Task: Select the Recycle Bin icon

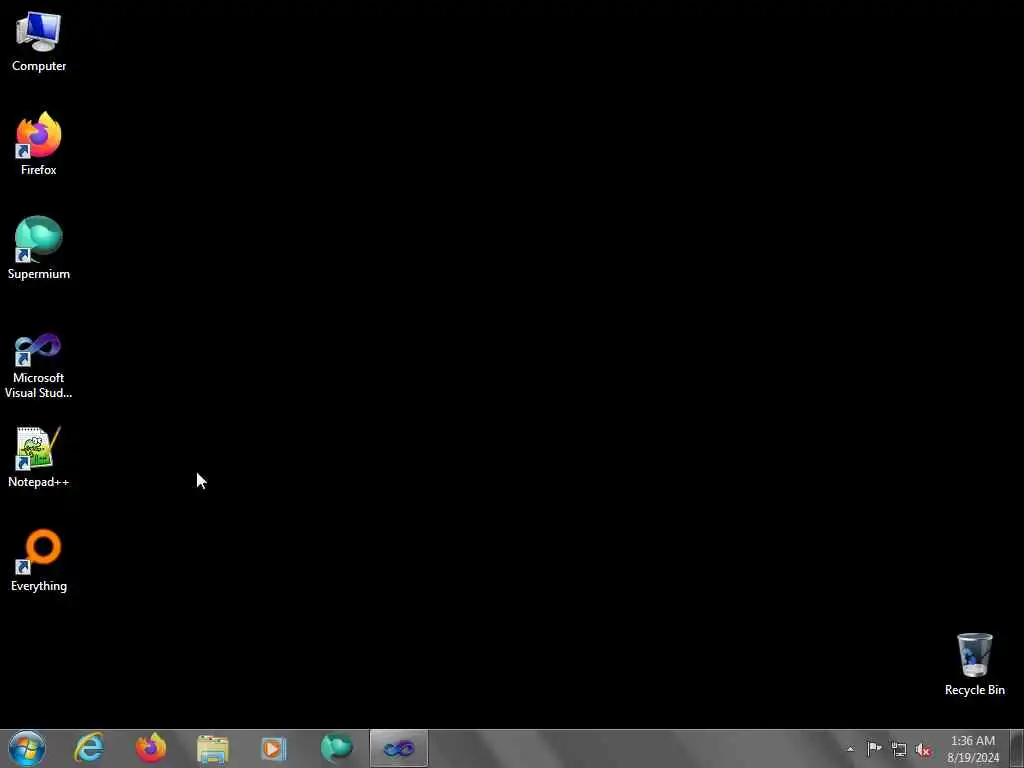Action: pos(974,664)
